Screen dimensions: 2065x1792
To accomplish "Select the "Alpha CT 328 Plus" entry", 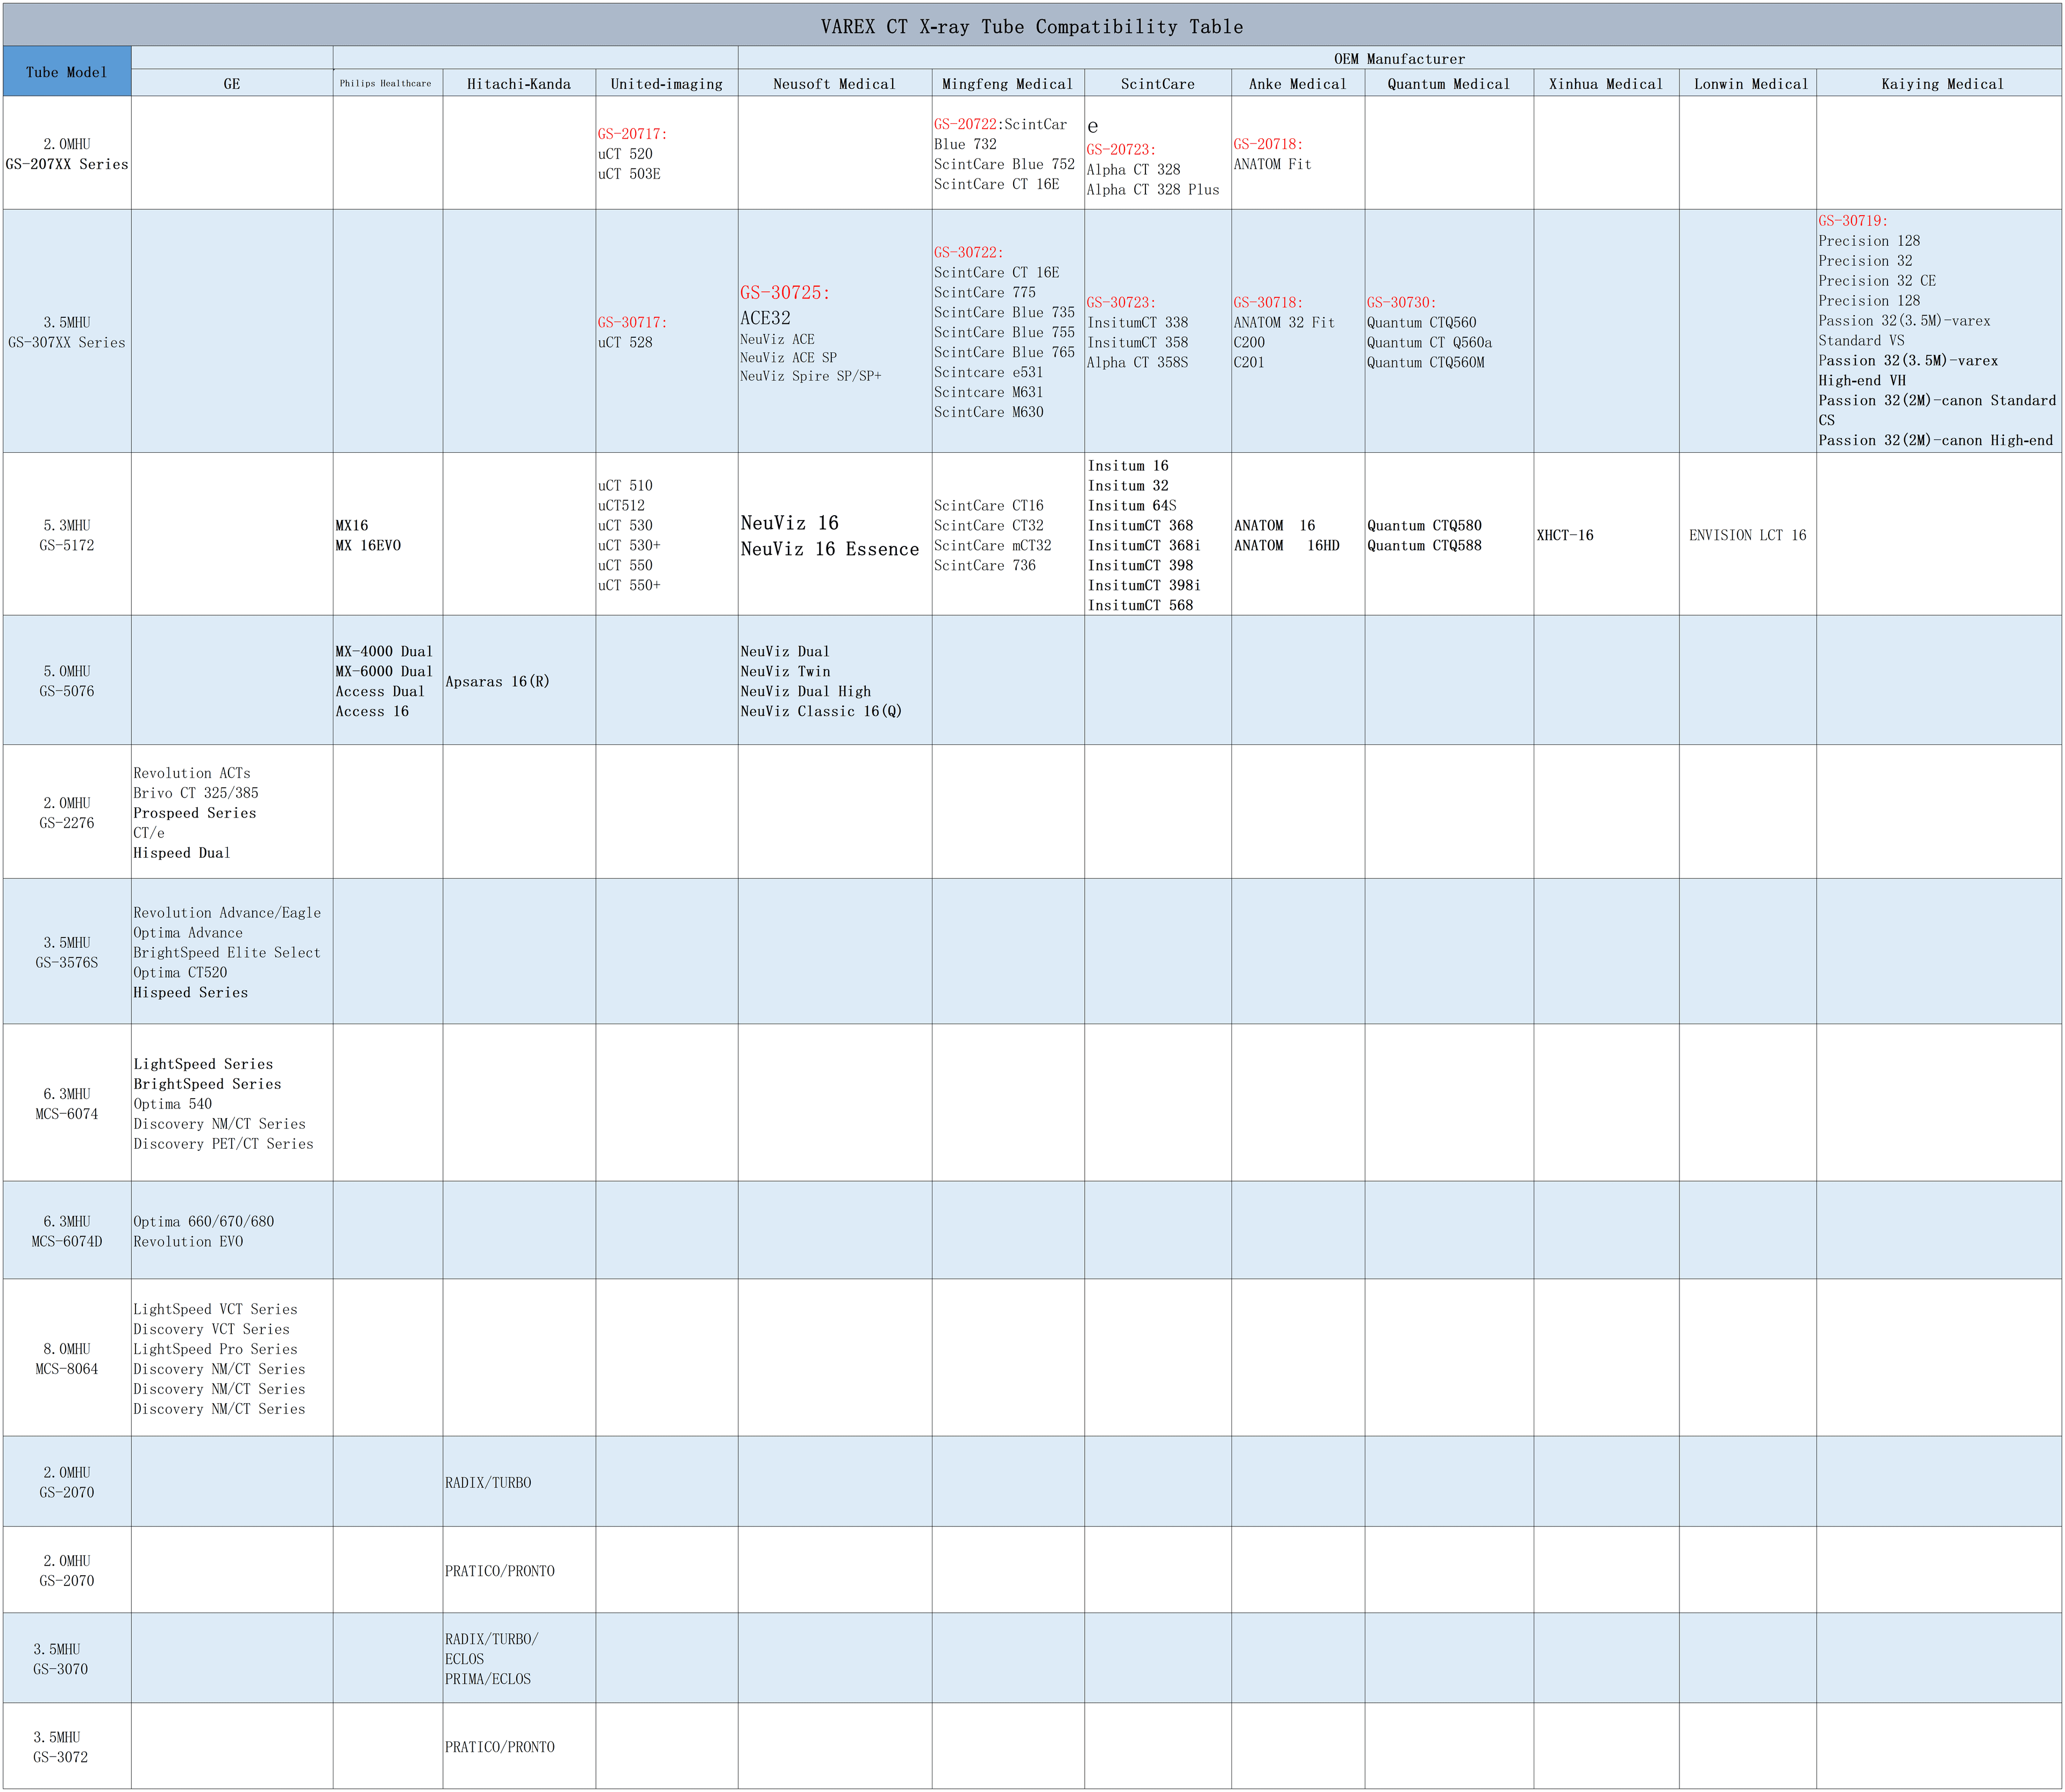I will pyautogui.click(x=1153, y=190).
